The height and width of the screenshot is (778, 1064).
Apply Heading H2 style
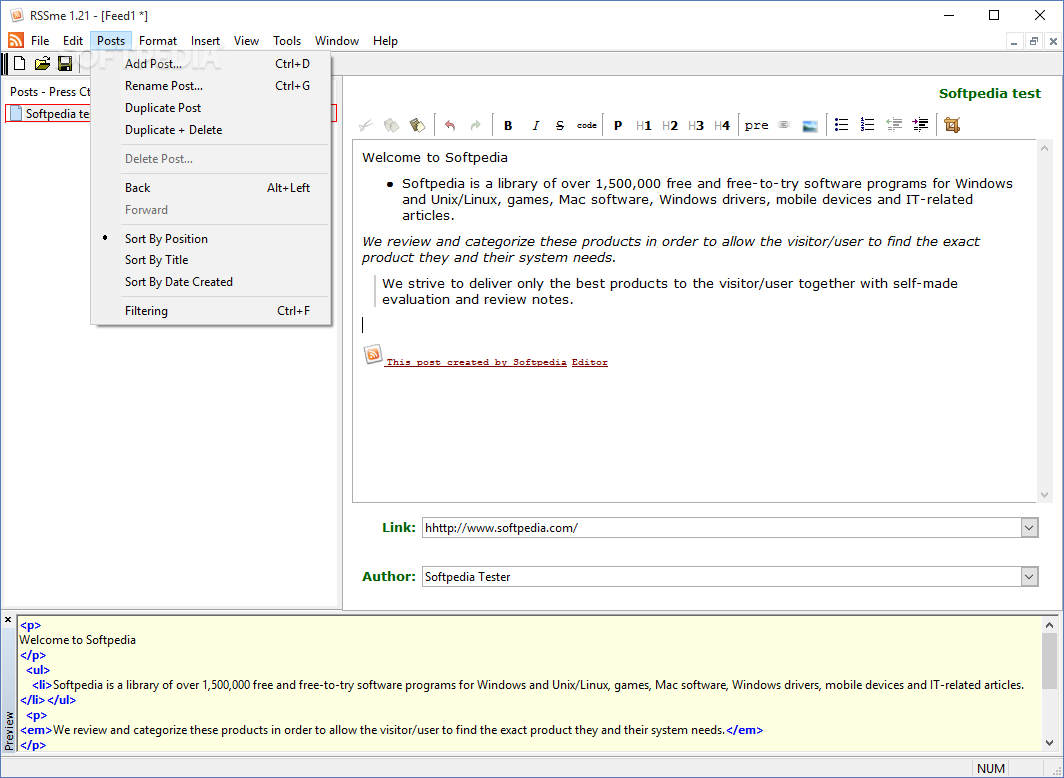point(670,125)
